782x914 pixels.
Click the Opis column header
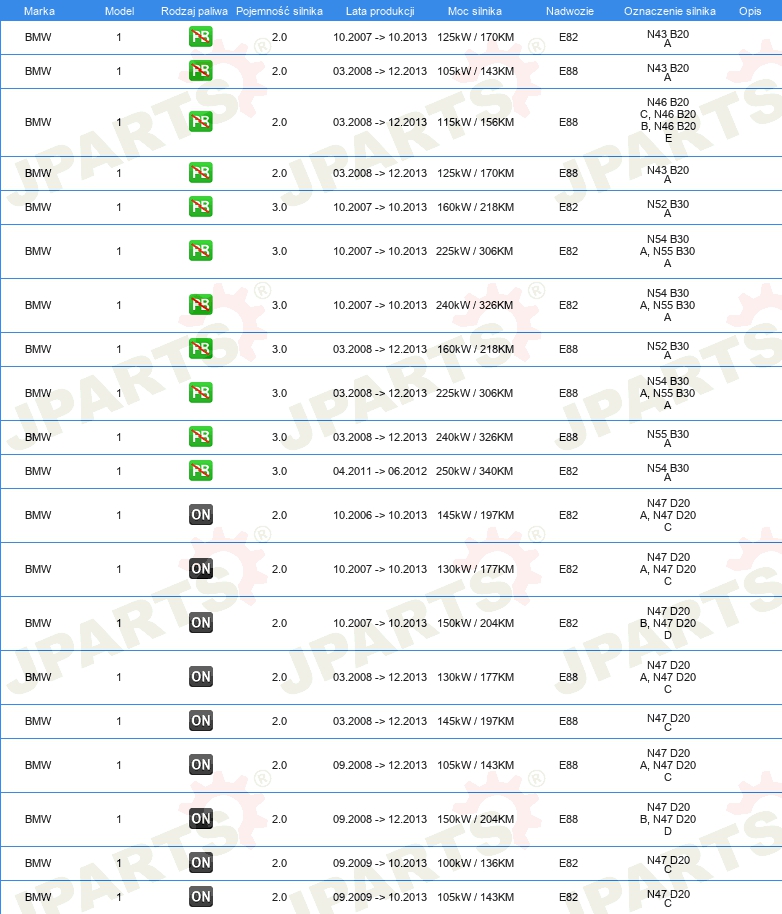[750, 11]
